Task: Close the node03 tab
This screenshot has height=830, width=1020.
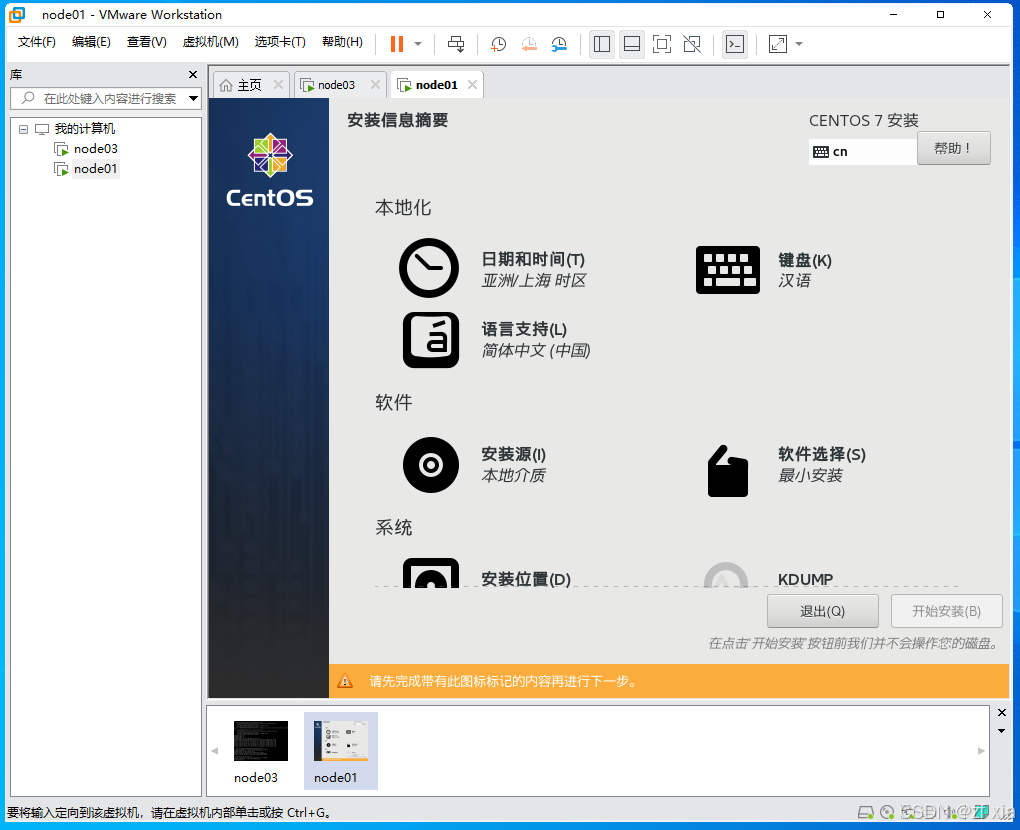Action: [375, 85]
